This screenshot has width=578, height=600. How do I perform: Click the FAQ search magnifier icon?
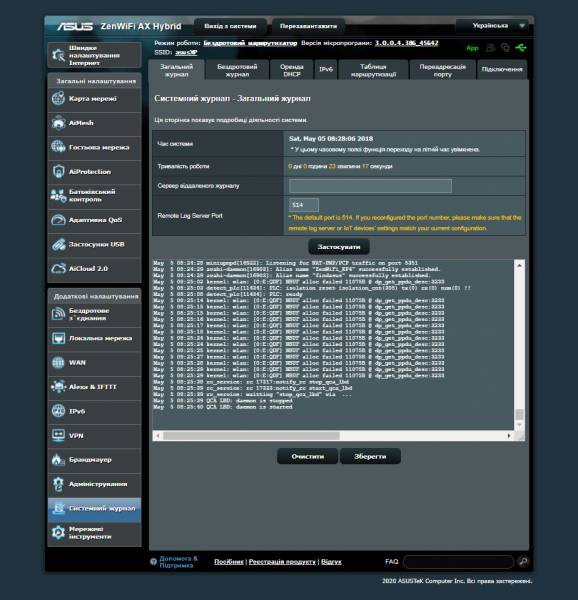(x=523, y=561)
